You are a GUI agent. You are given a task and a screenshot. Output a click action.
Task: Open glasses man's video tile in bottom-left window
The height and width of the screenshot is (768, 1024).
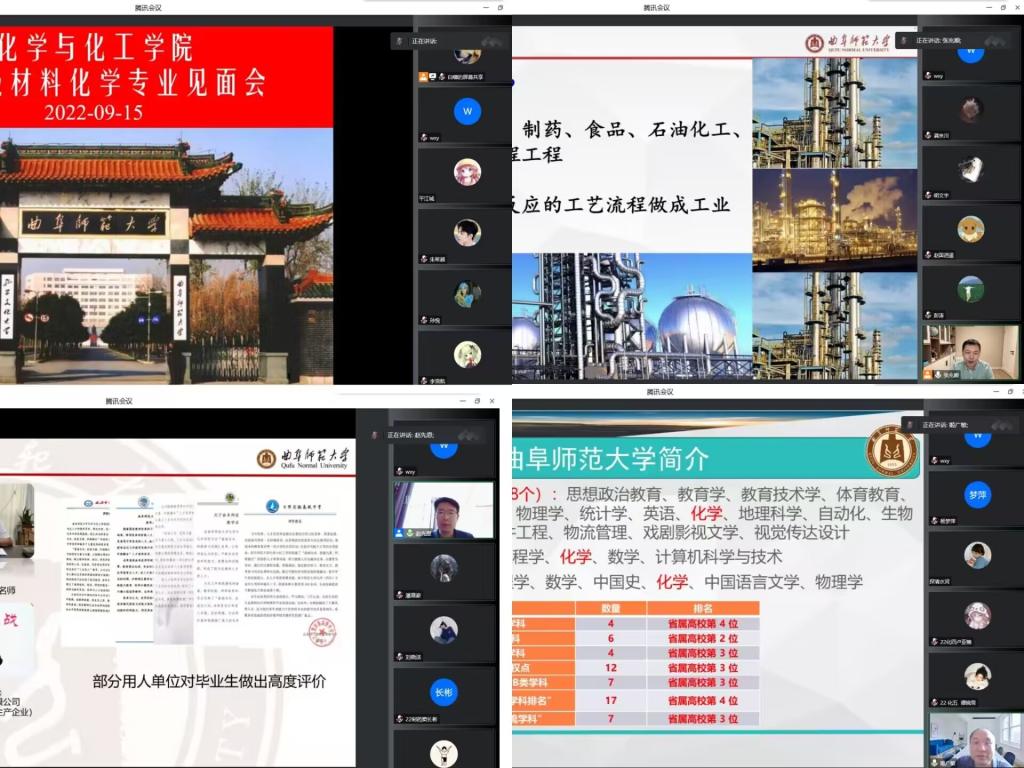pyautogui.click(x=443, y=510)
